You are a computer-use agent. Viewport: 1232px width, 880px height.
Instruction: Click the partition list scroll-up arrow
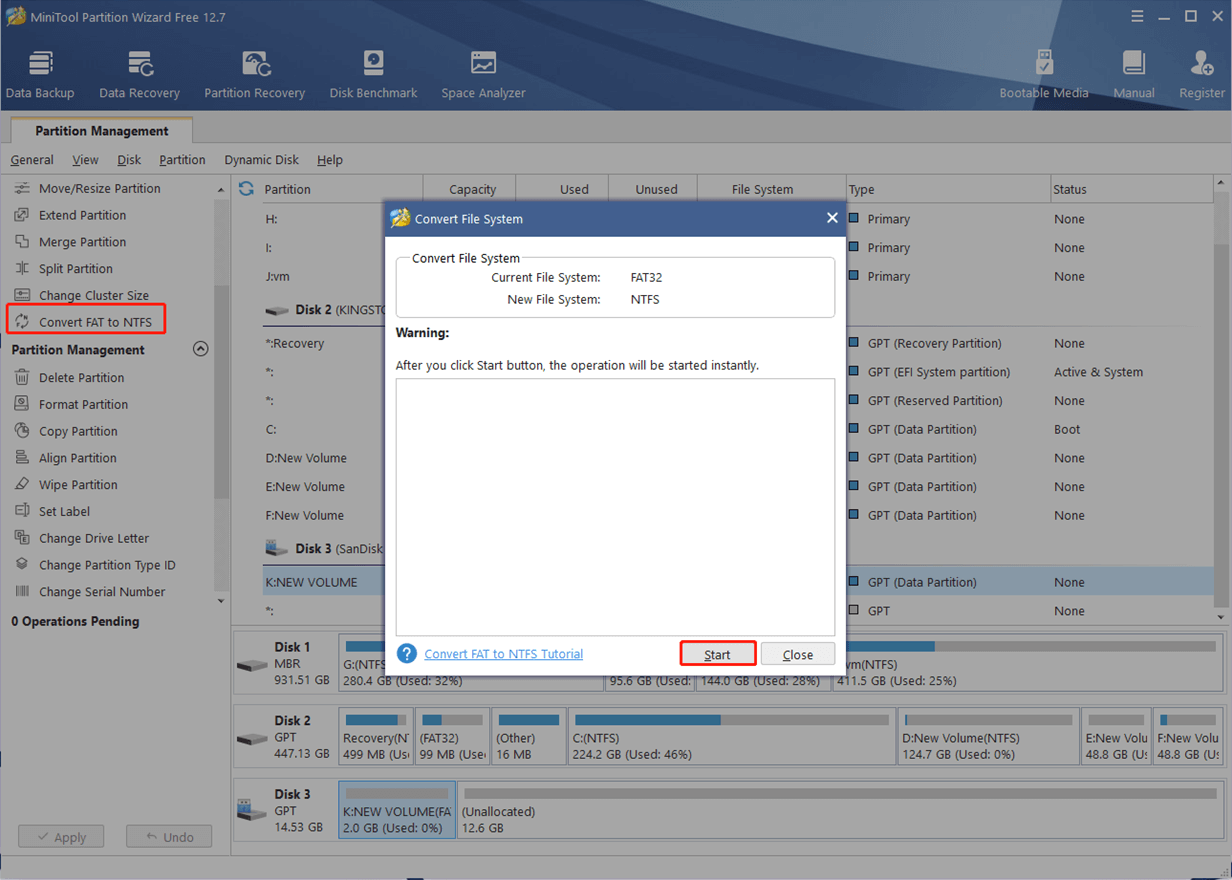point(1221,185)
